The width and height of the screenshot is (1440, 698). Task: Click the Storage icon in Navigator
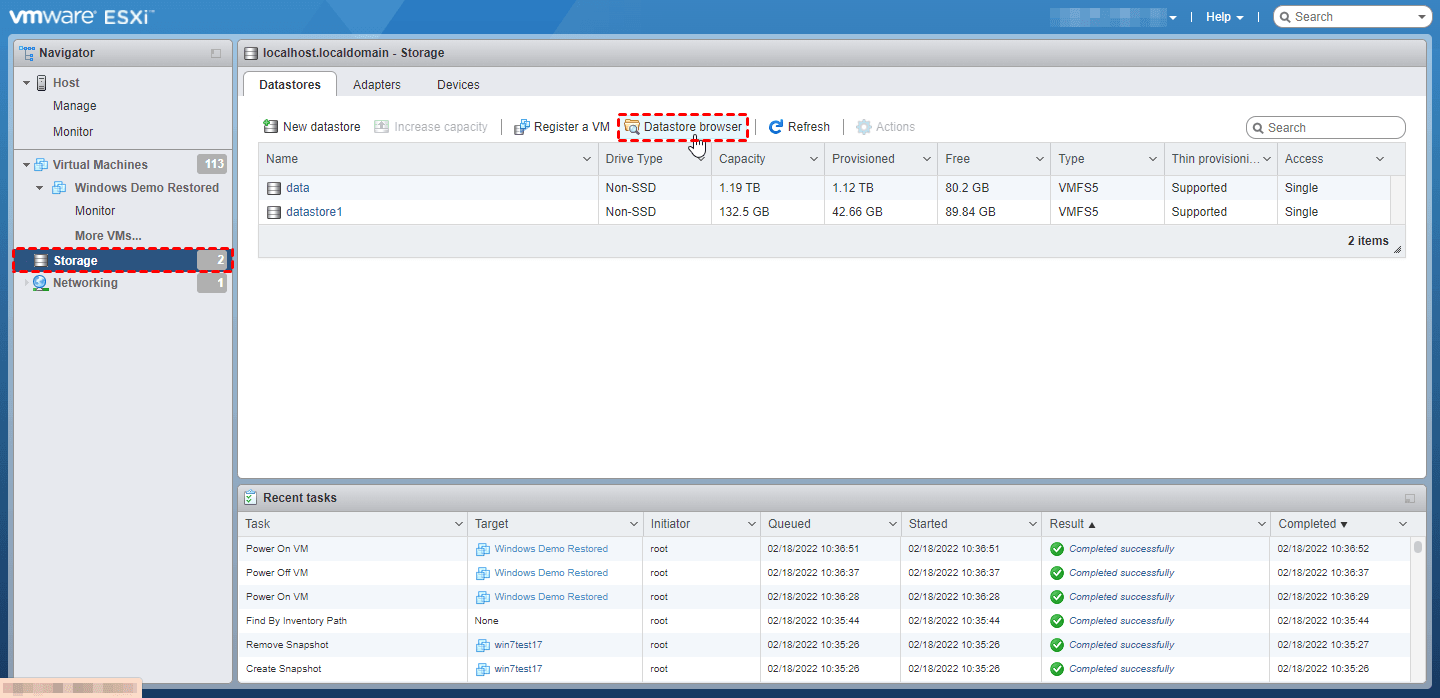coord(41,261)
